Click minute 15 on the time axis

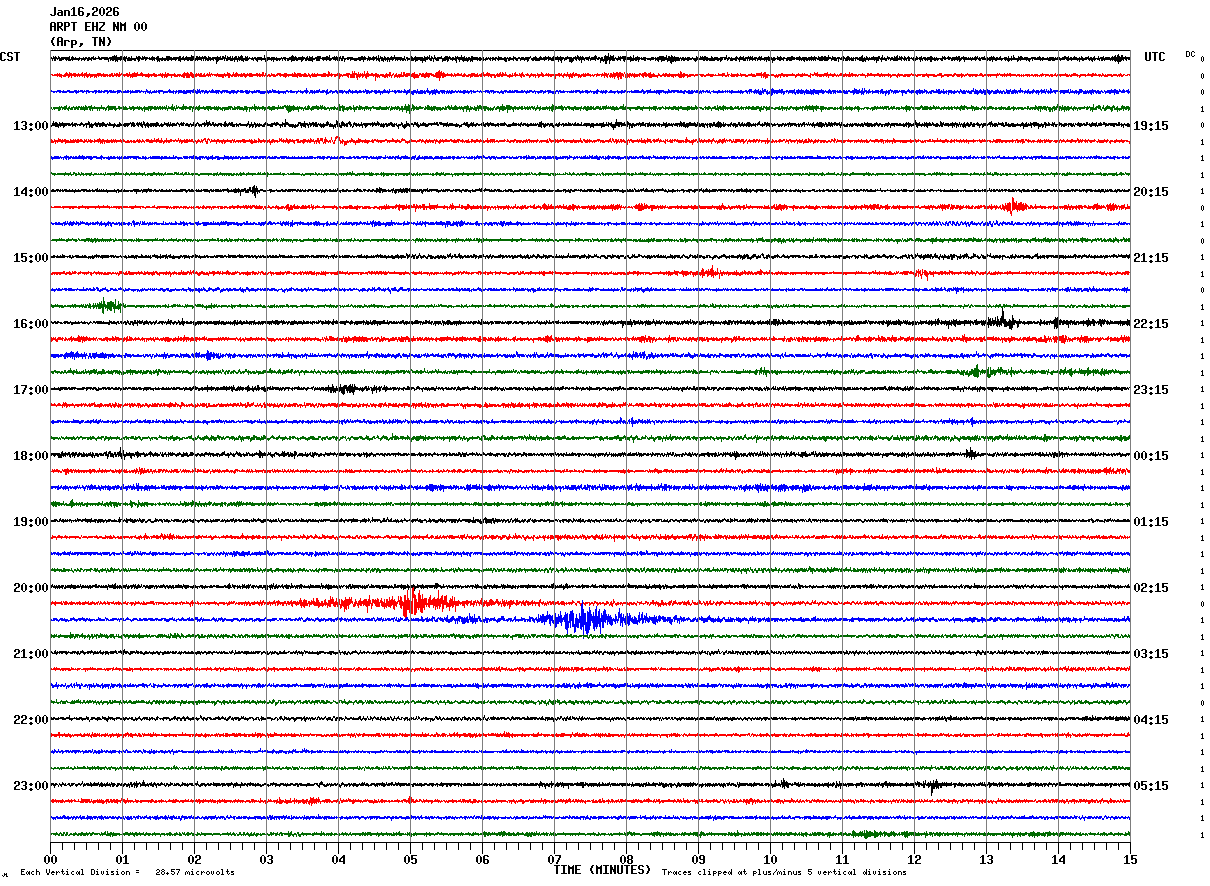click(x=1130, y=859)
